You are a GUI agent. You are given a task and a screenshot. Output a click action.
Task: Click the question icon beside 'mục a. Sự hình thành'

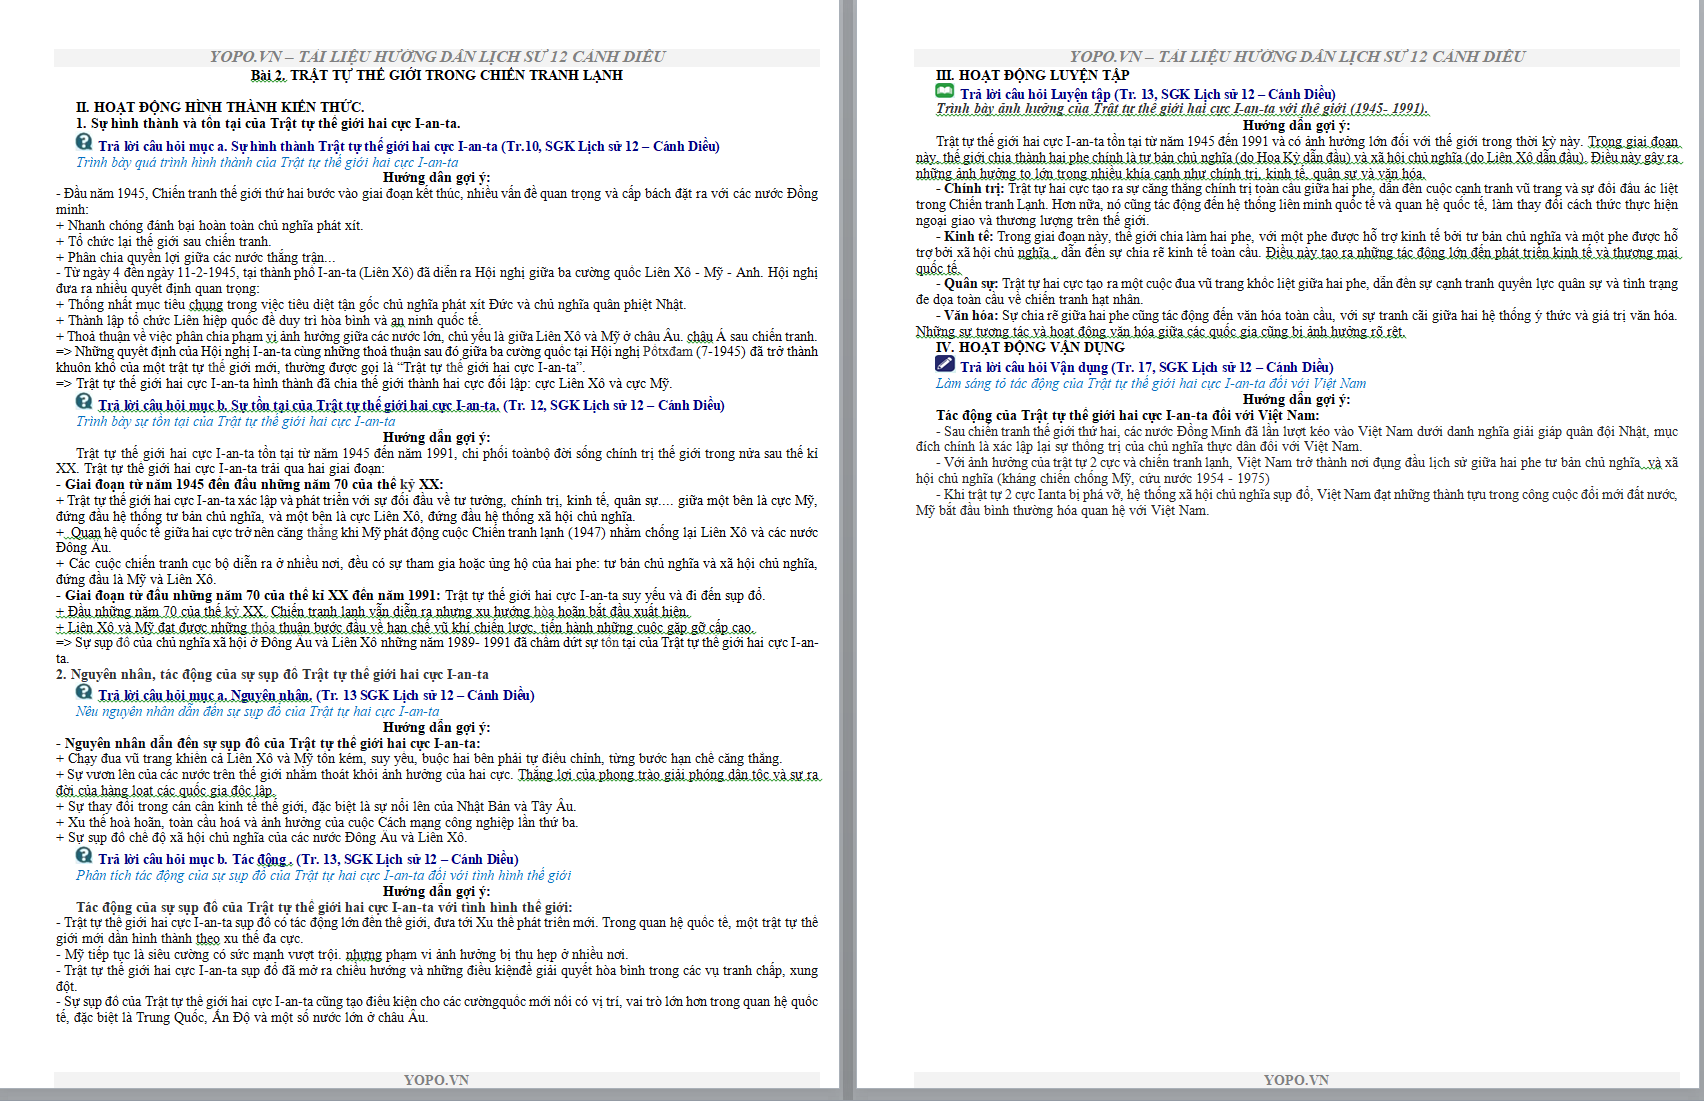pyautogui.click(x=84, y=143)
